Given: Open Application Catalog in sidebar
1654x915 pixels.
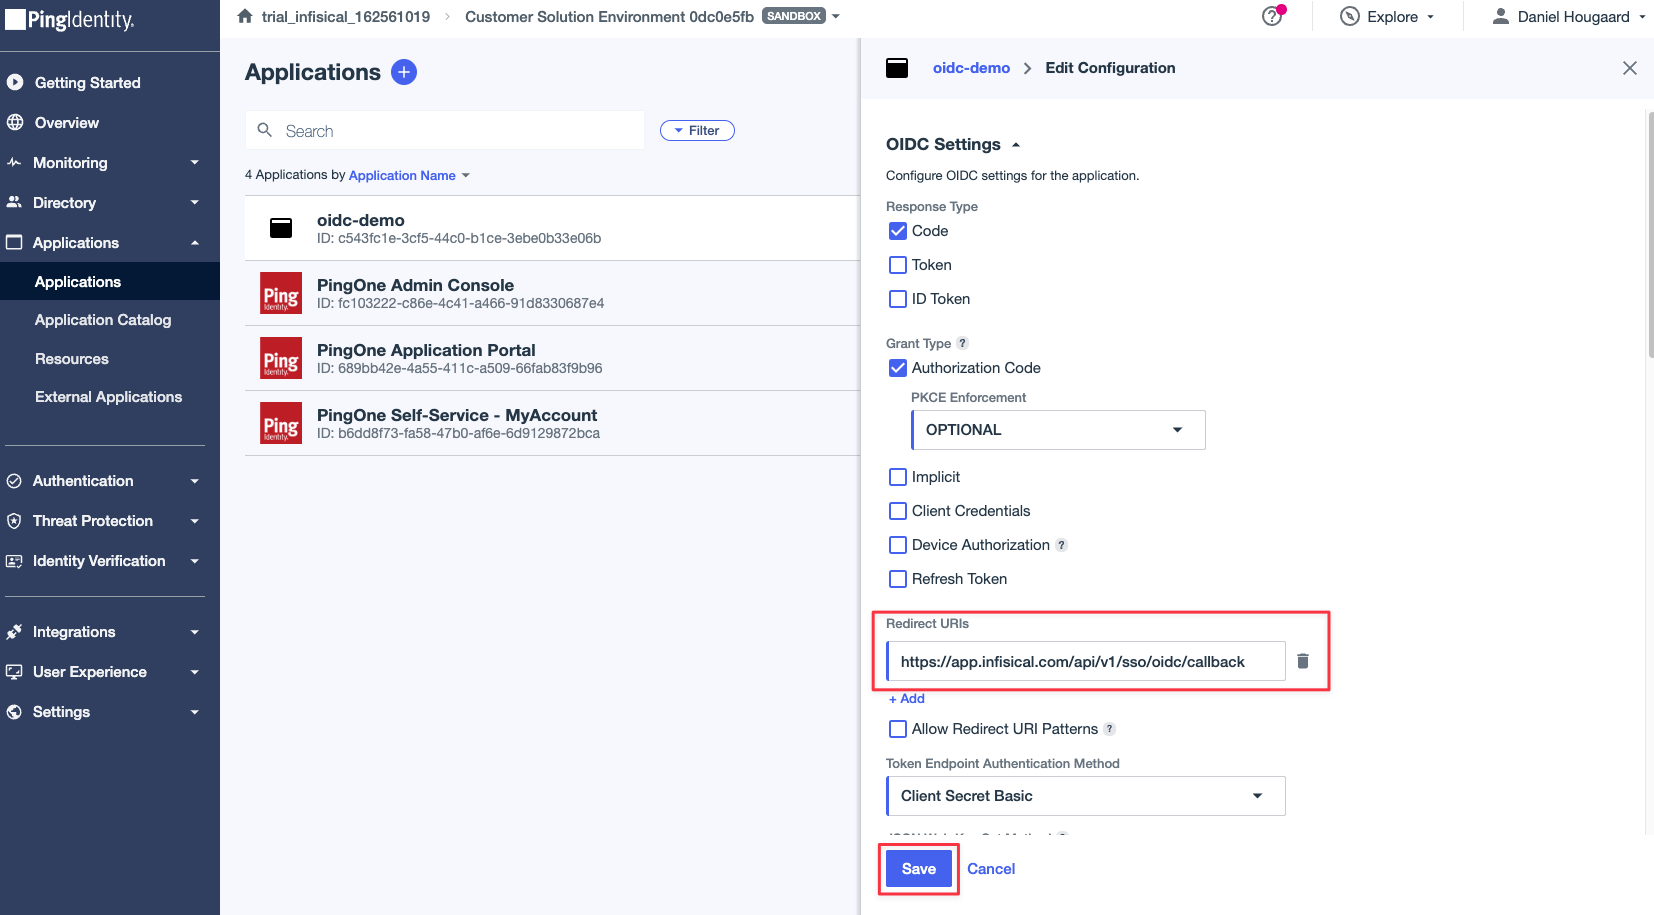Looking at the screenshot, I should 103,320.
